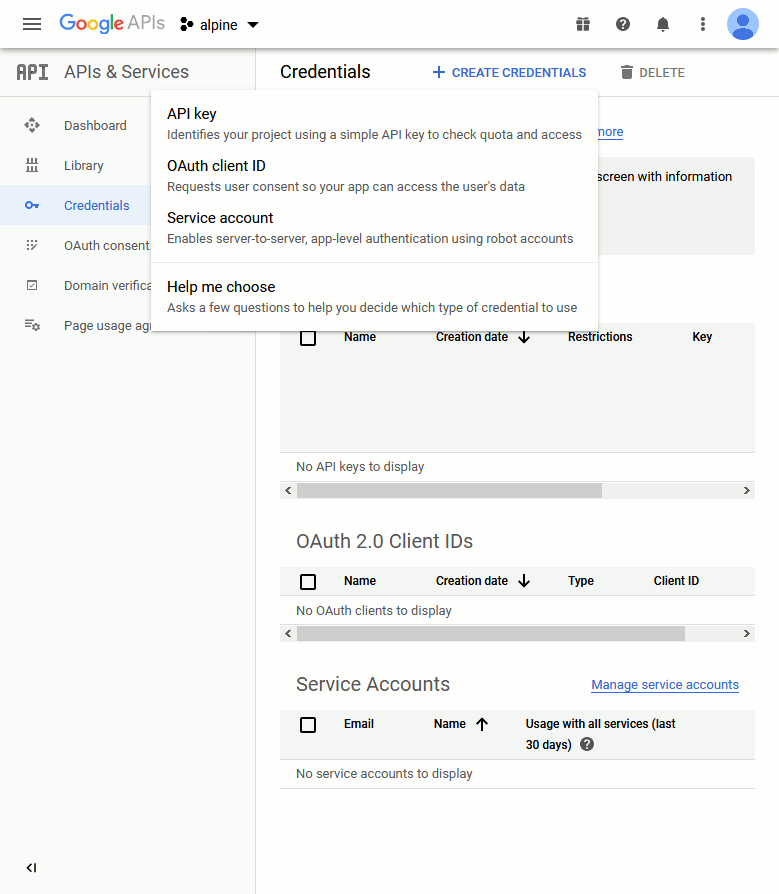The width and height of the screenshot is (779, 894).
Task: Click the user account avatar
Action: 743,24
